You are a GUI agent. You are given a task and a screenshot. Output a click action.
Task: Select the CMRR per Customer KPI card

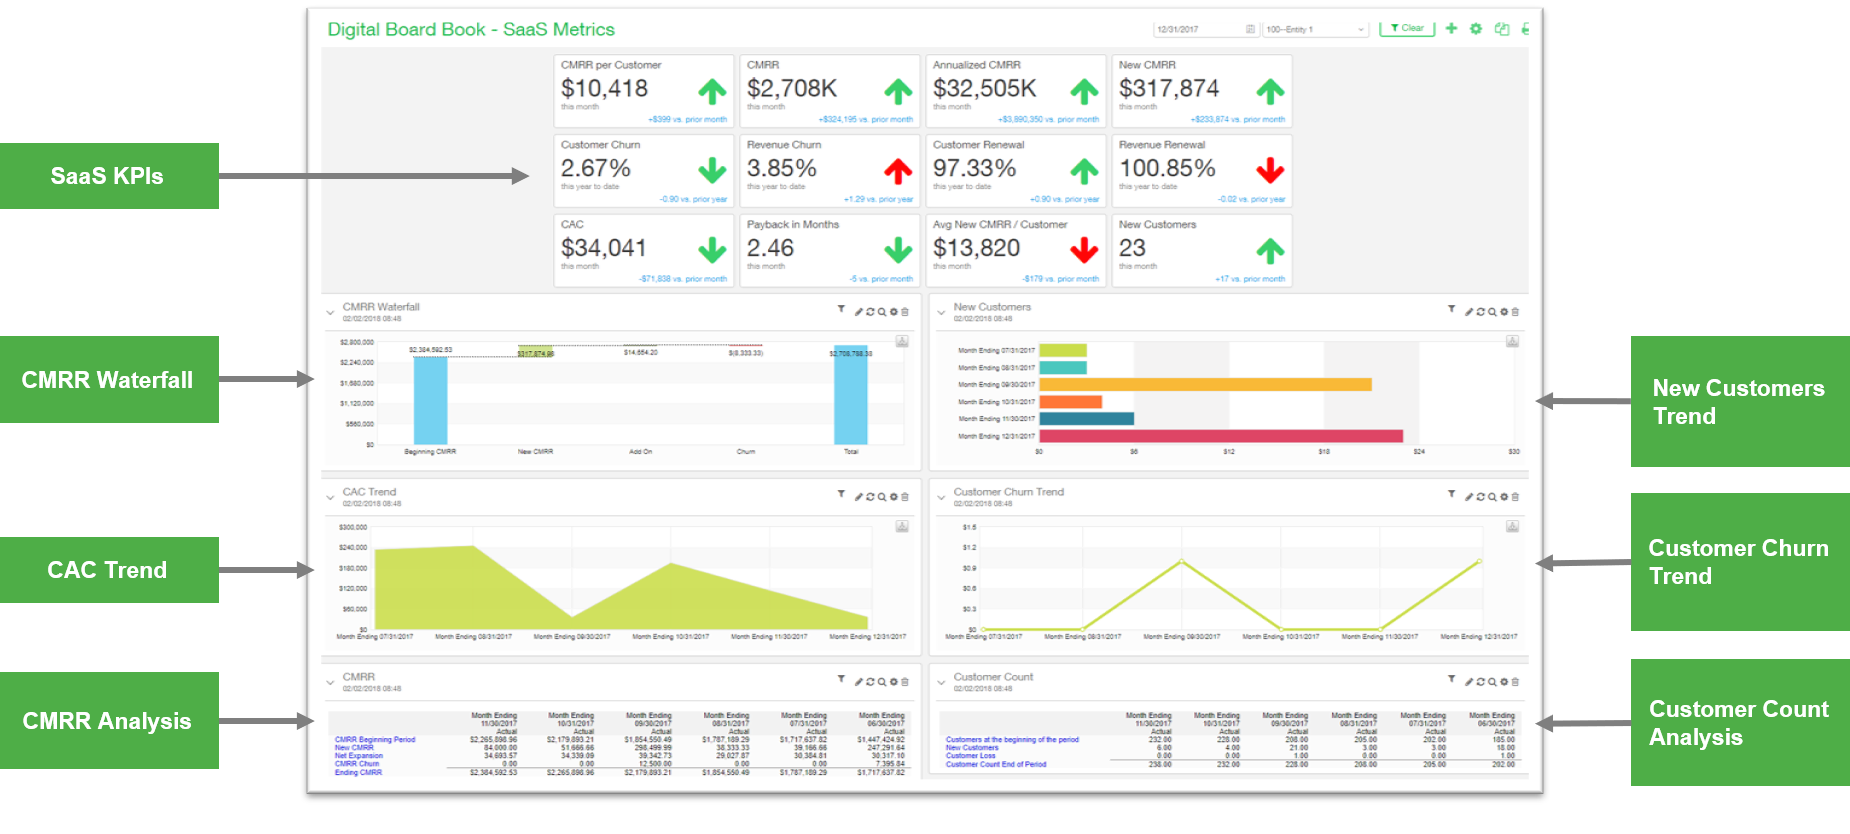point(644,91)
